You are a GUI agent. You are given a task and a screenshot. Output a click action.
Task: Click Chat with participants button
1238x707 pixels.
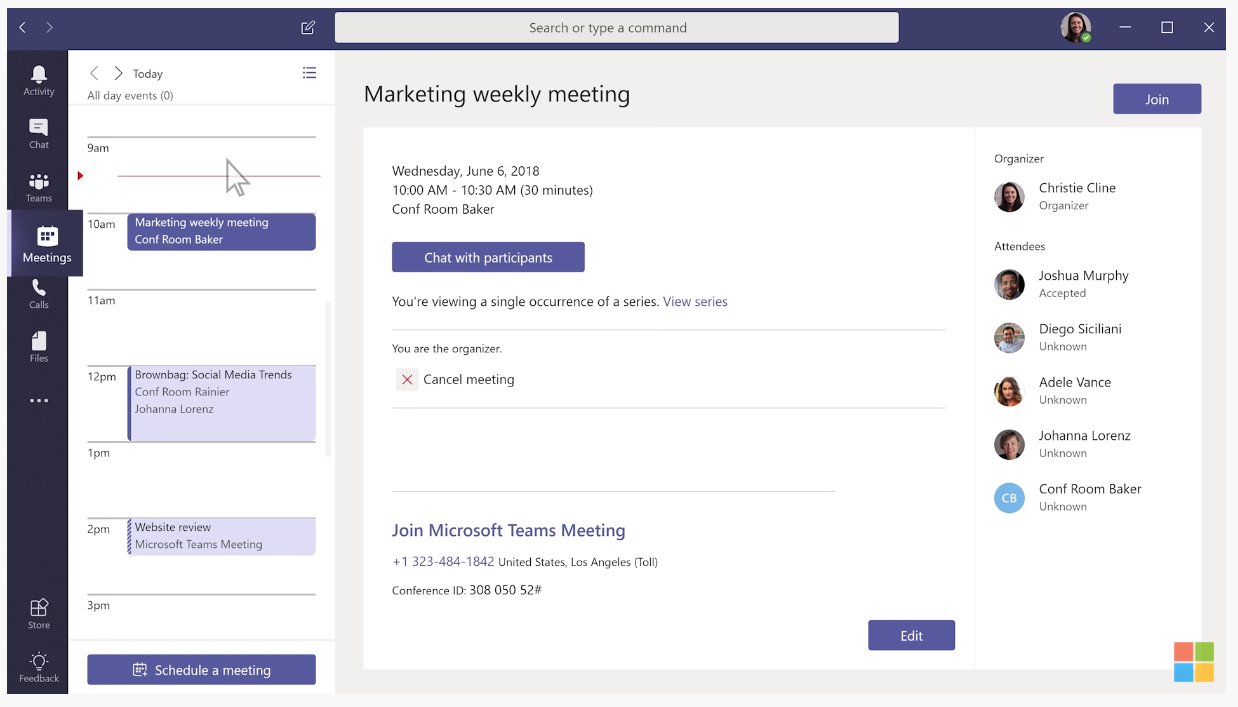pos(488,257)
